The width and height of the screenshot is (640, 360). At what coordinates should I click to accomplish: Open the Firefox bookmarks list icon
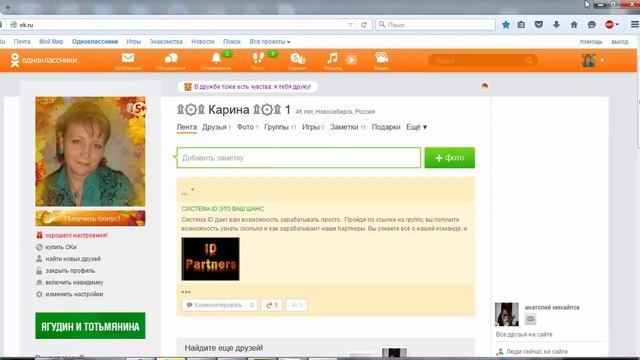point(521,25)
